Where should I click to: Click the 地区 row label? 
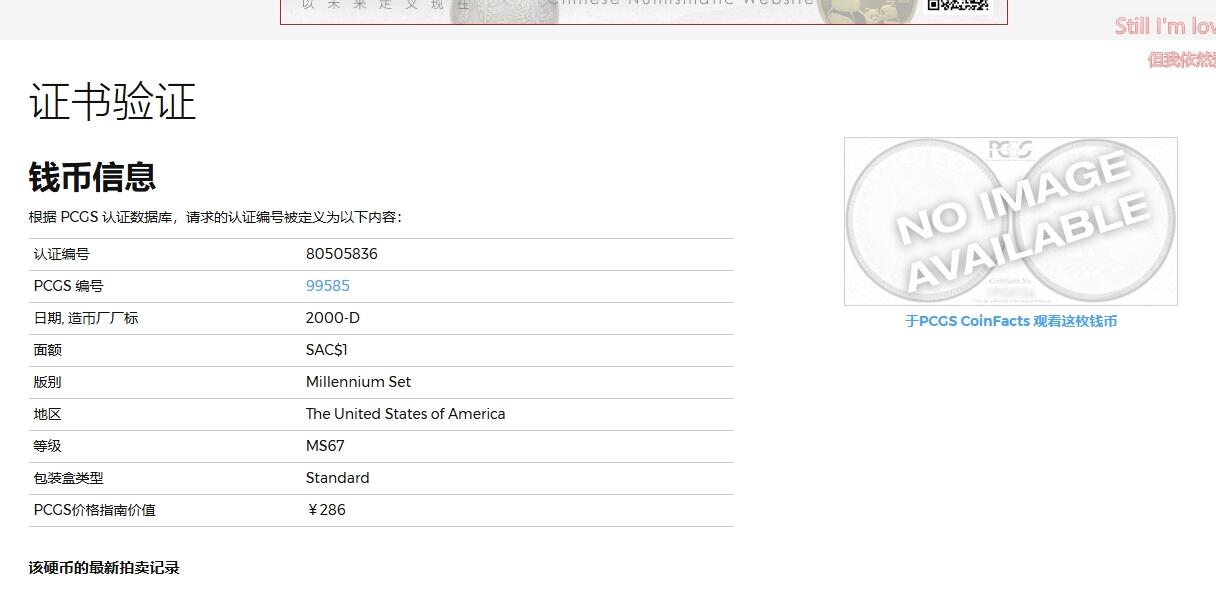pyautogui.click(x=48, y=414)
